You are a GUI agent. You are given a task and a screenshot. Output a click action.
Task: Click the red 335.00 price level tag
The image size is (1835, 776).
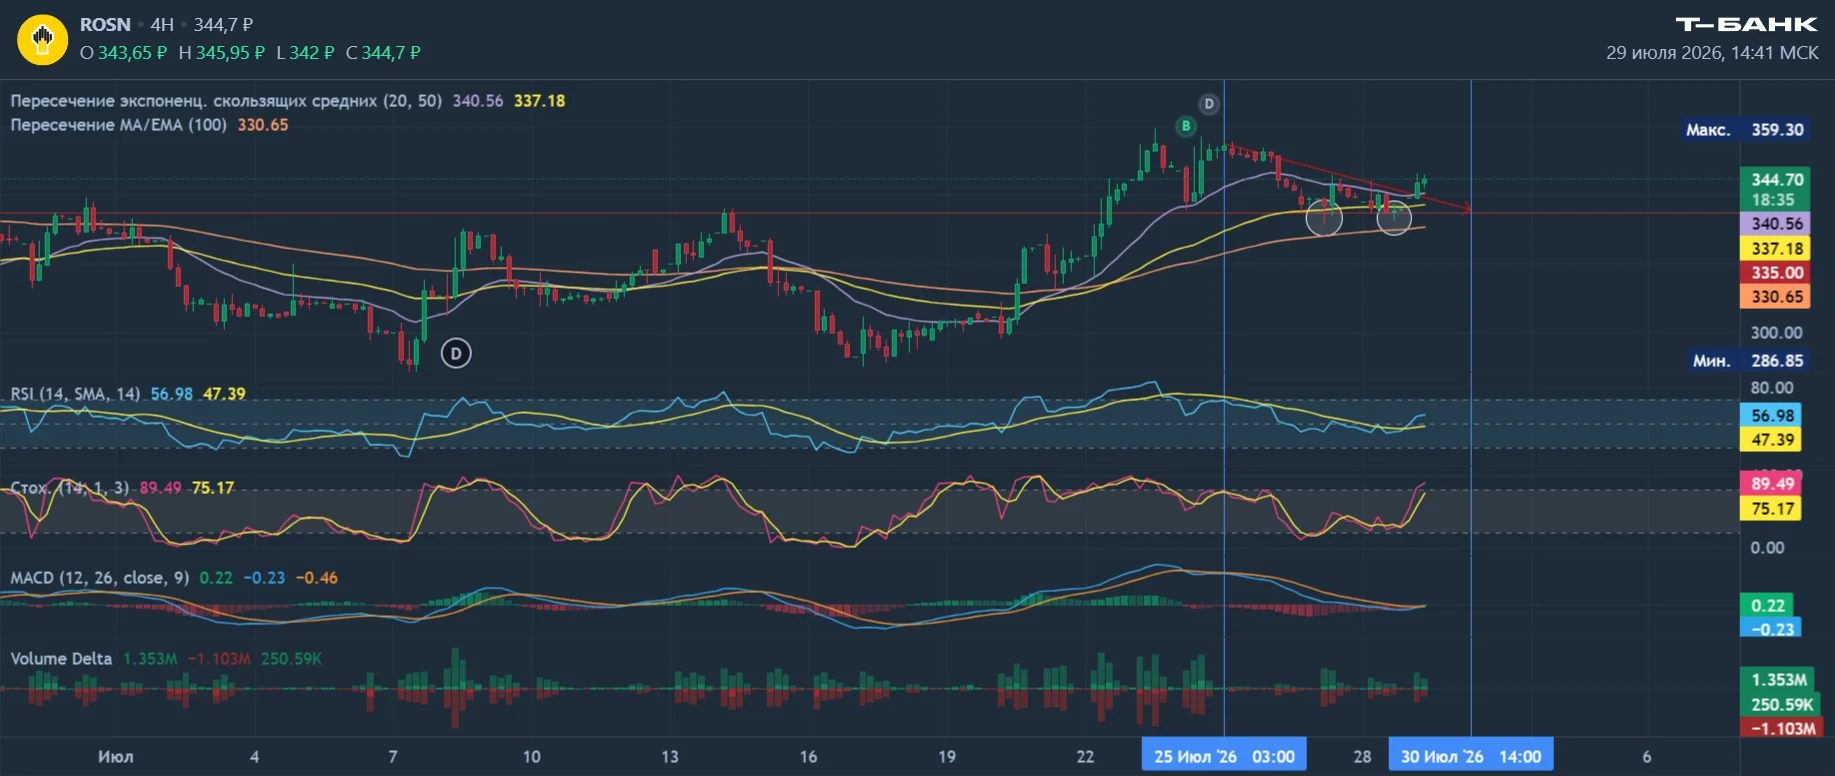tap(1776, 273)
